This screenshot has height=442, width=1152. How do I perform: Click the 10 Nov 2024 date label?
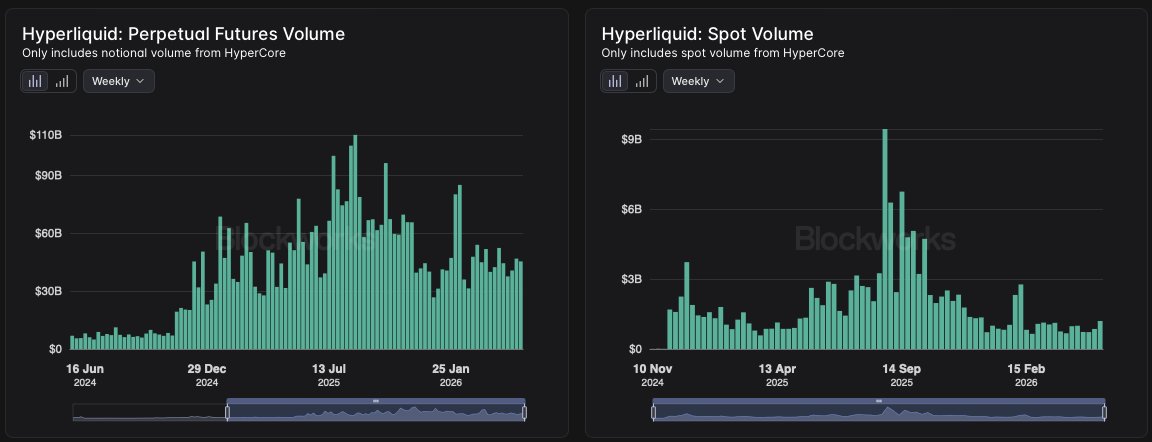(x=652, y=374)
